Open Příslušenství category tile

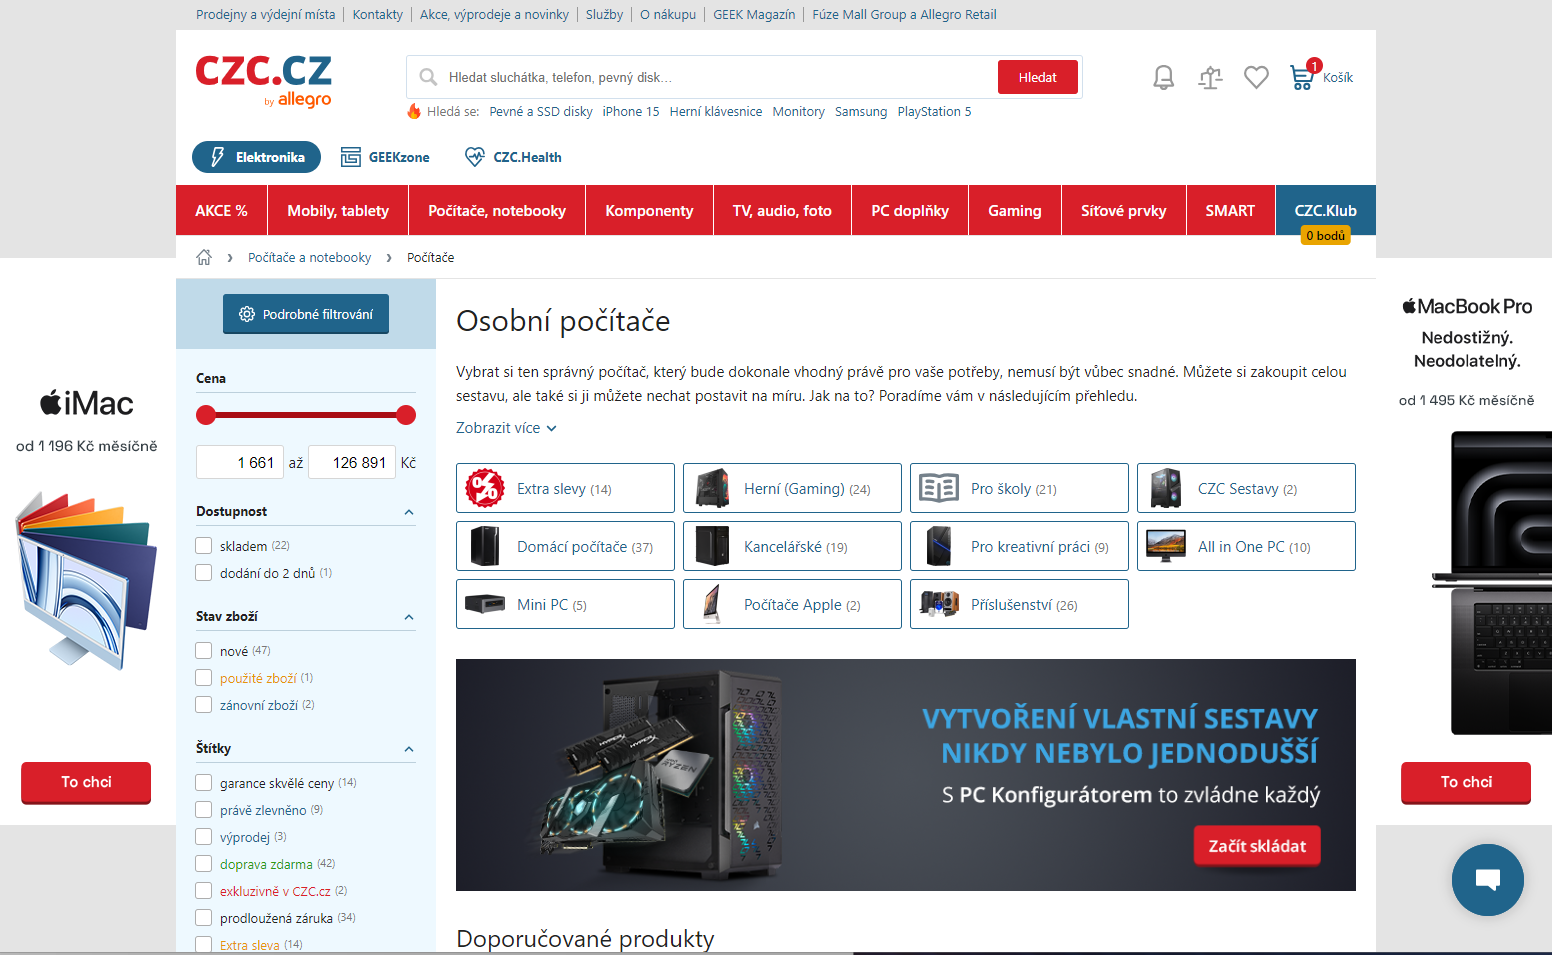click(1019, 604)
